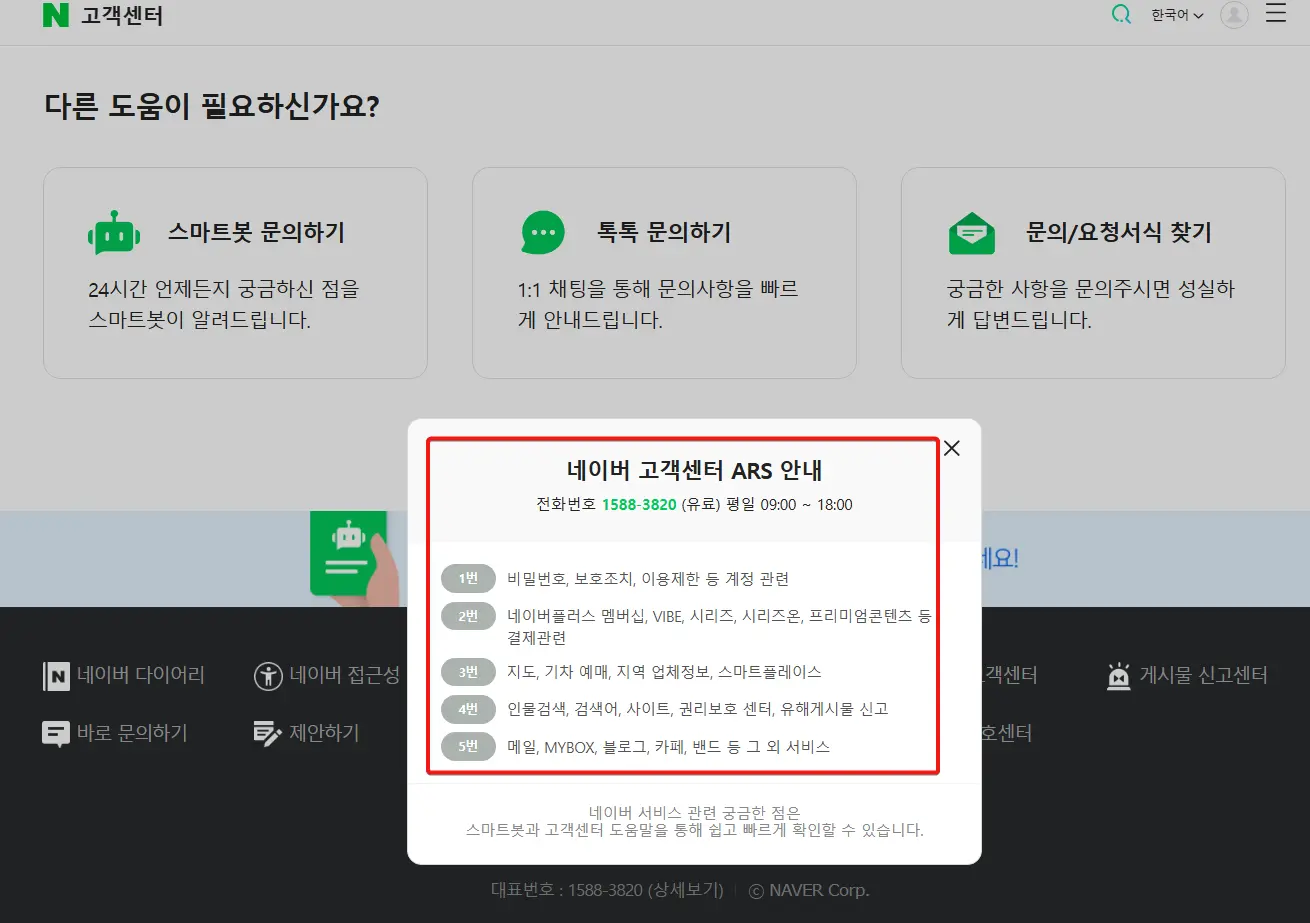Open 제안하기 footer link
This screenshot has height=923, width=1310.
(324, 734)
